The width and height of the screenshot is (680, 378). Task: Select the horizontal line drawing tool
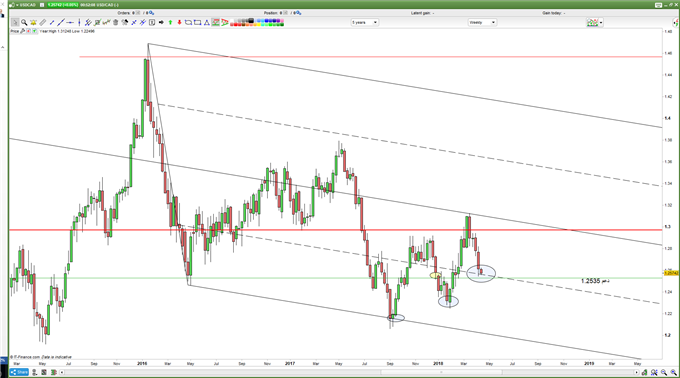[x=70, y=22]
